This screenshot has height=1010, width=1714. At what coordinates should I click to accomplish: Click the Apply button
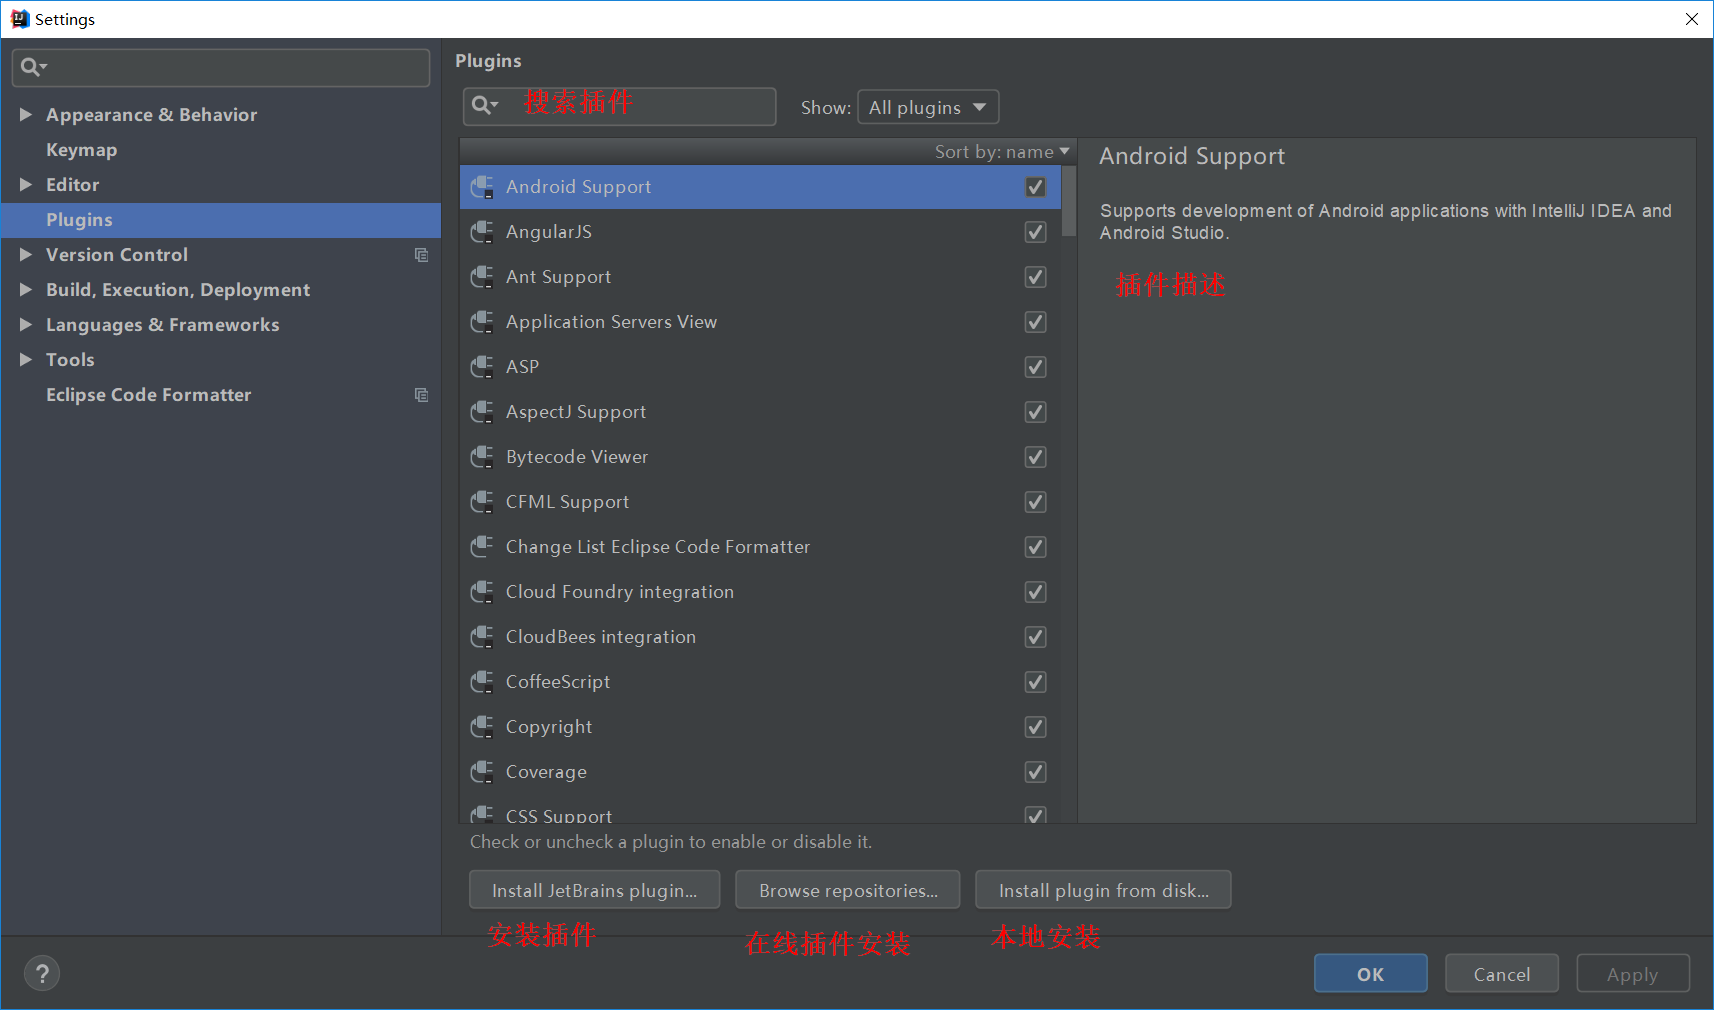tap(1632, 974)
